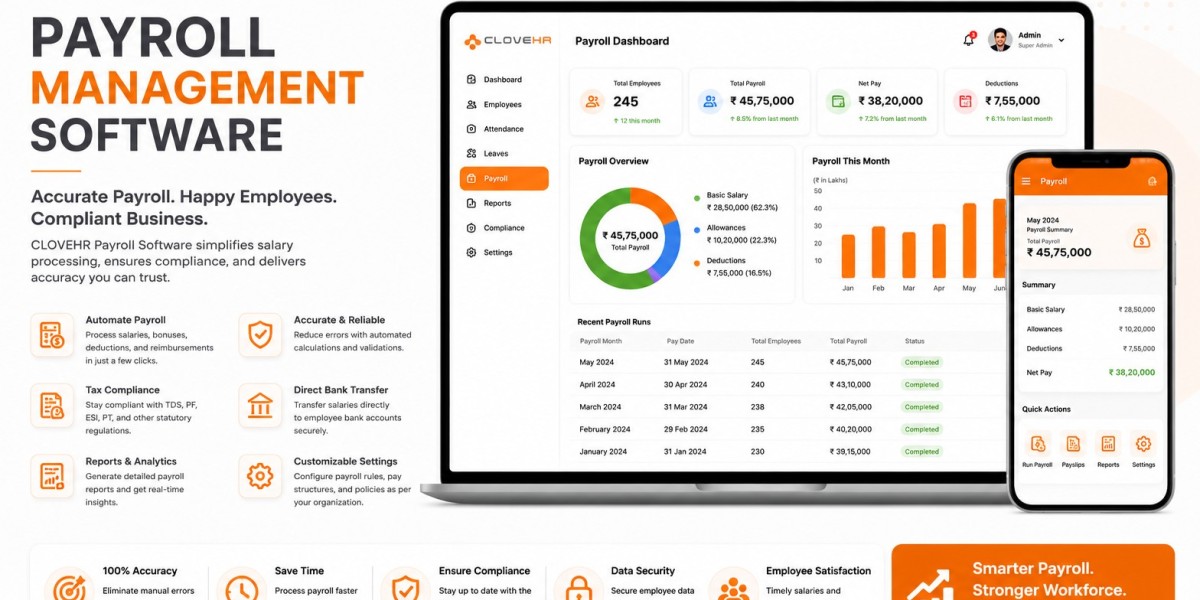Open the hamburger menu on the phone
The width and height of the screenshot is (1200, 600).
[1025, 181]
